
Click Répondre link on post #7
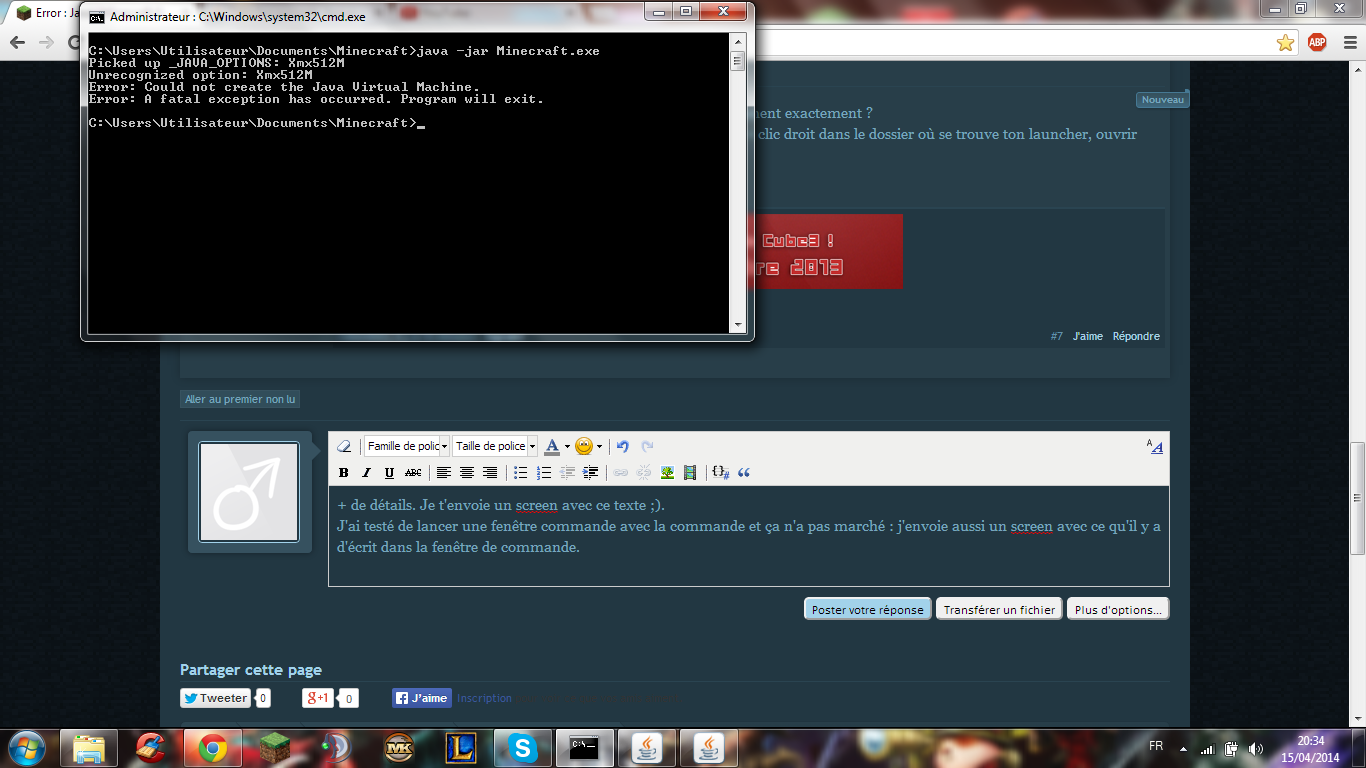tap(1136, 336)
